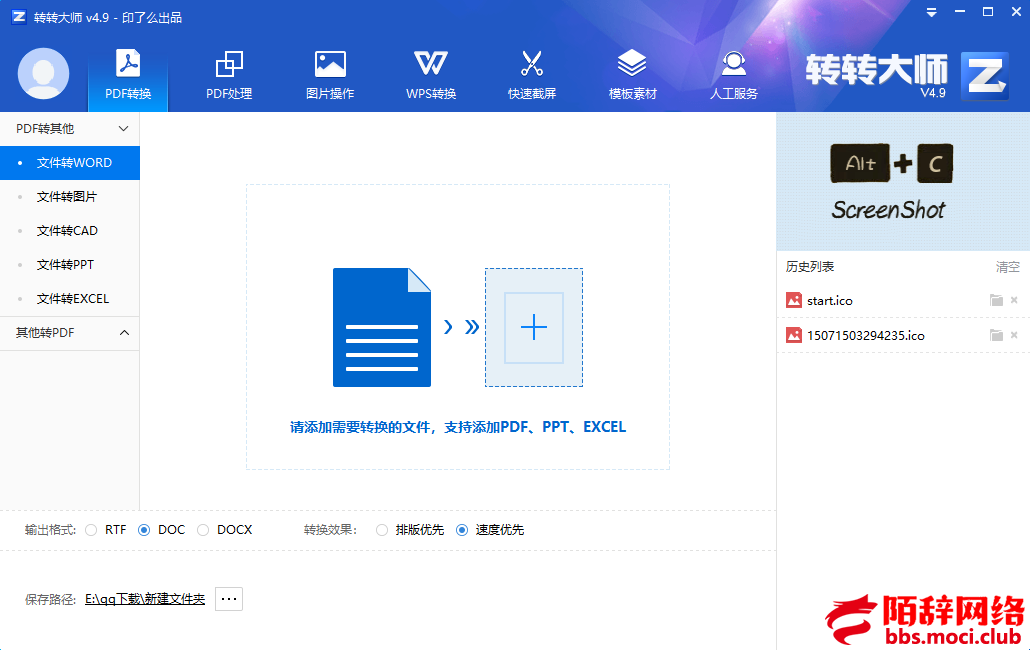
Task: Select 文件转EXCEL in sidebar
Action: click(x=70, y=299)
